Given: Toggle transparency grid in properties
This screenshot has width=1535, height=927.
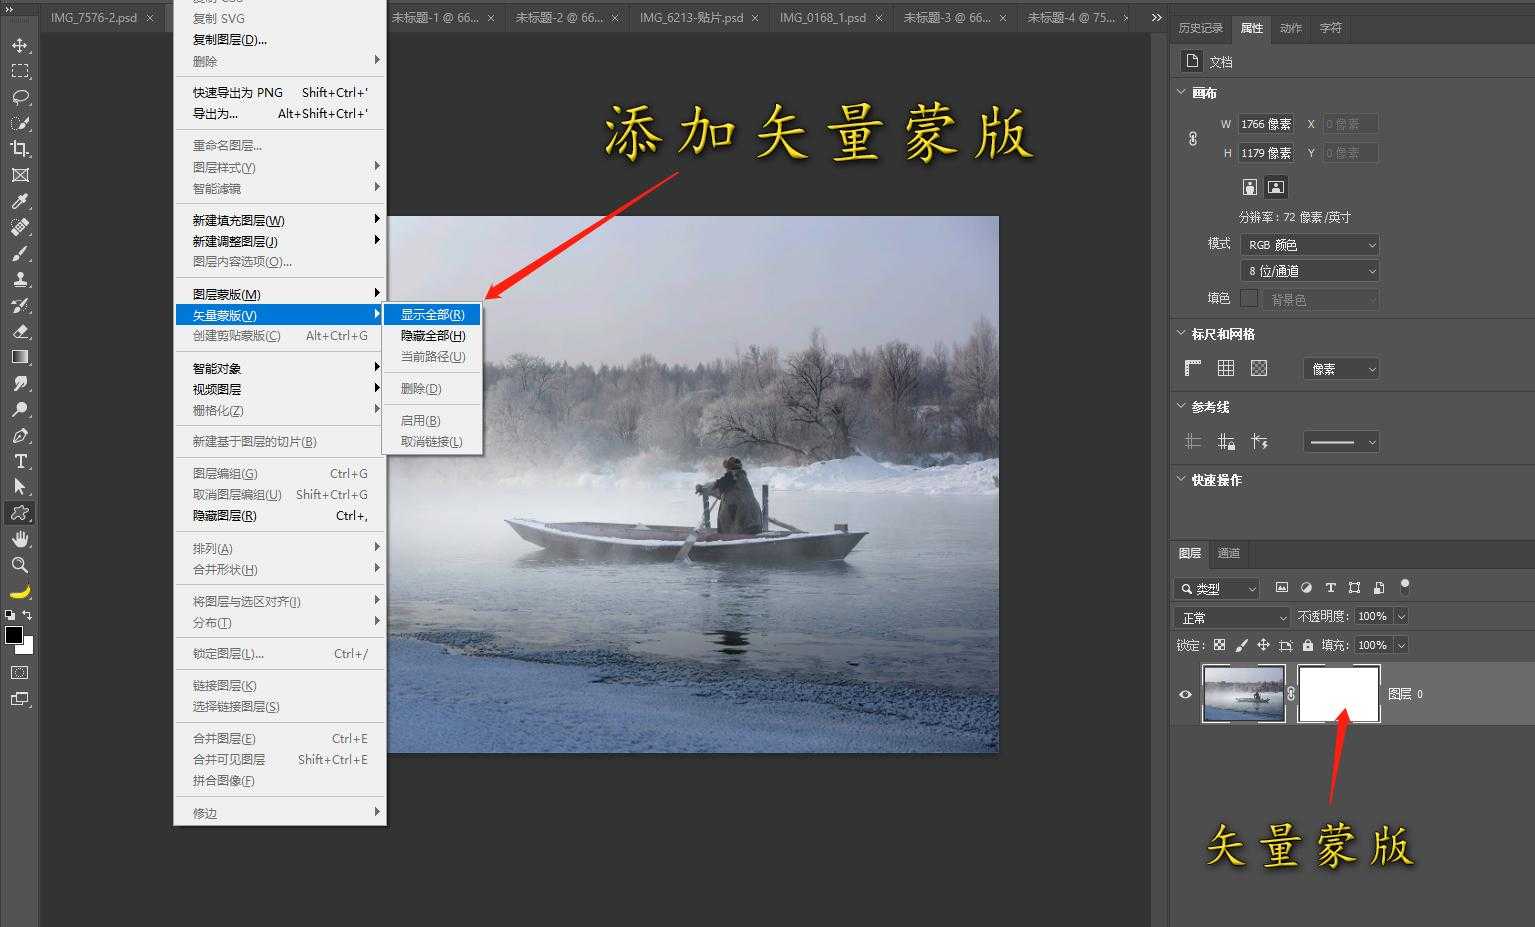Looking at the screenshot, I should point(1259,368).
